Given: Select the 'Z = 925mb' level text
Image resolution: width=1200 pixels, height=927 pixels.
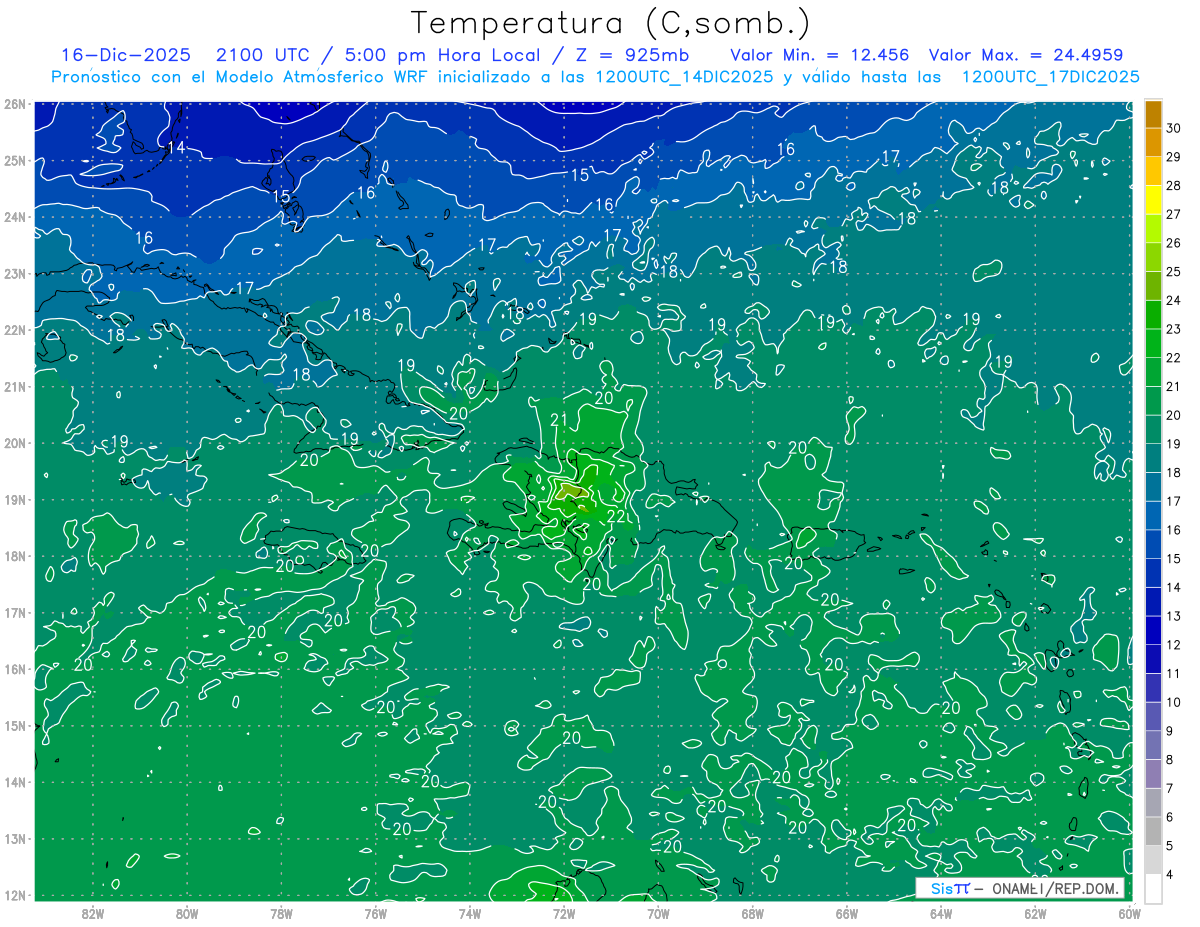Looking at the screenshot, I should (x=630, y=55).
